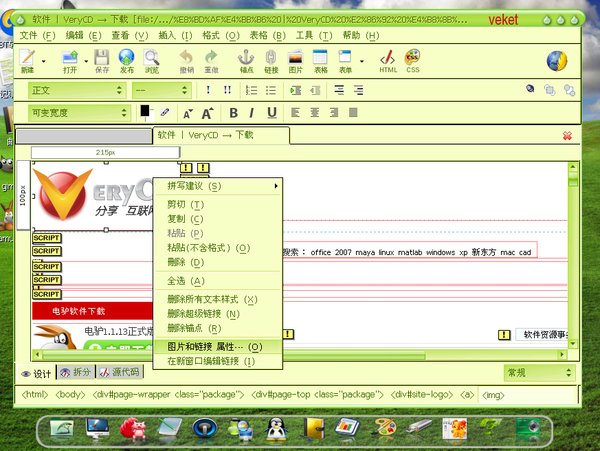Insert a table with the 表格 icon
Screen dimensions: 600x451
tap(320, 61)
